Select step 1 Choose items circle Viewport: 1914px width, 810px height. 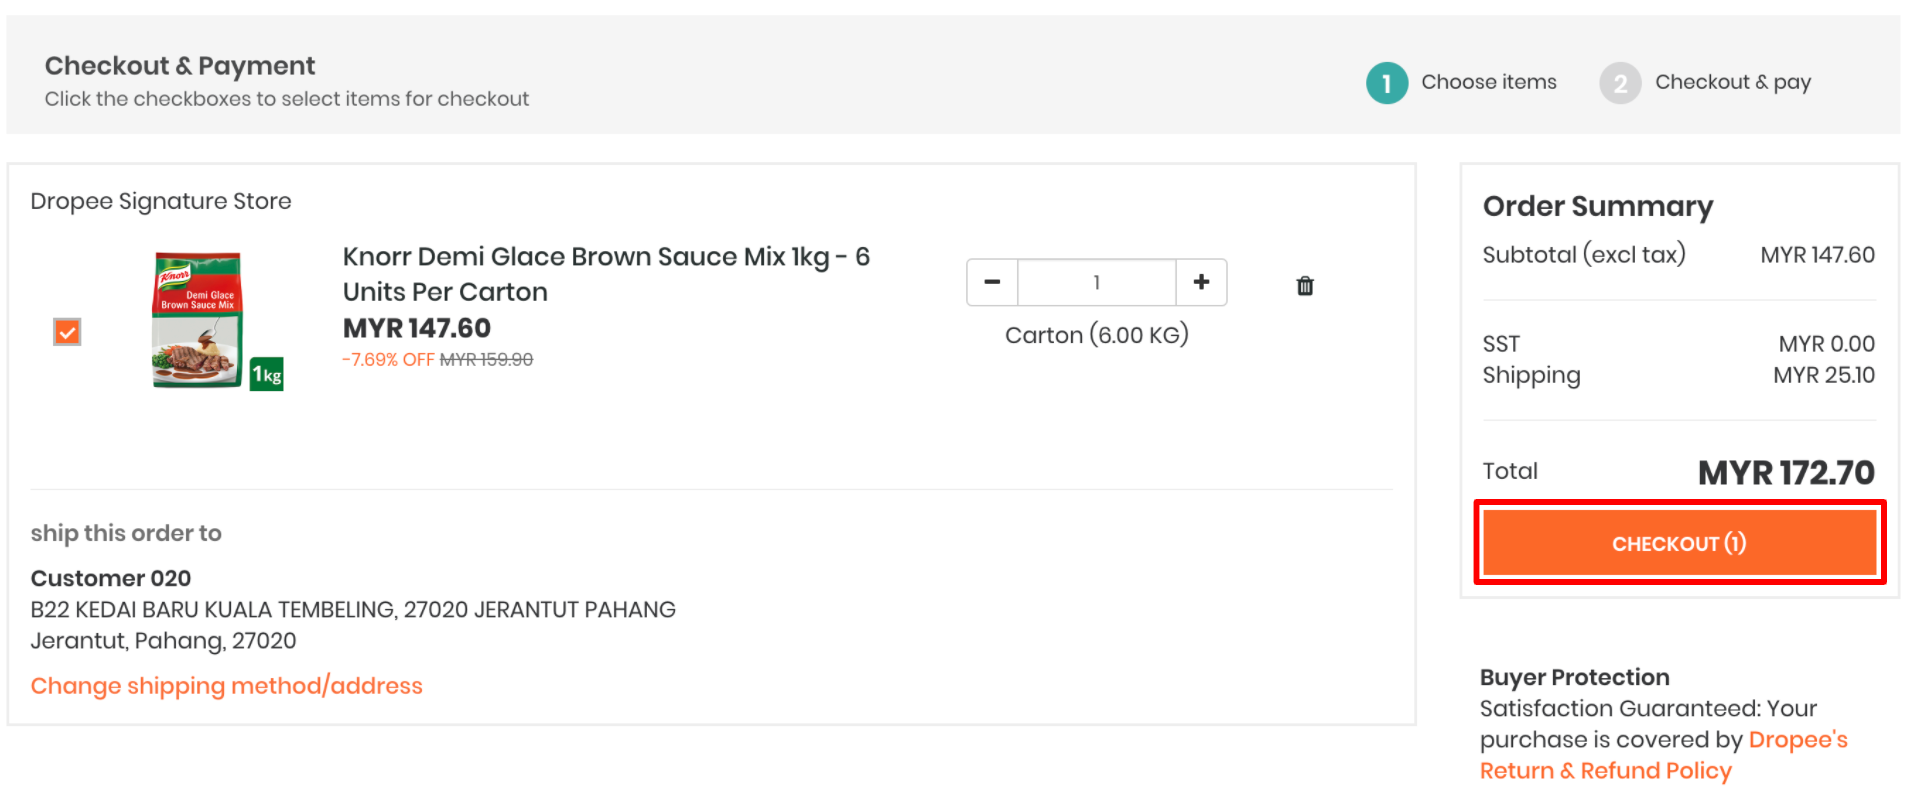tap(1386, 83)
